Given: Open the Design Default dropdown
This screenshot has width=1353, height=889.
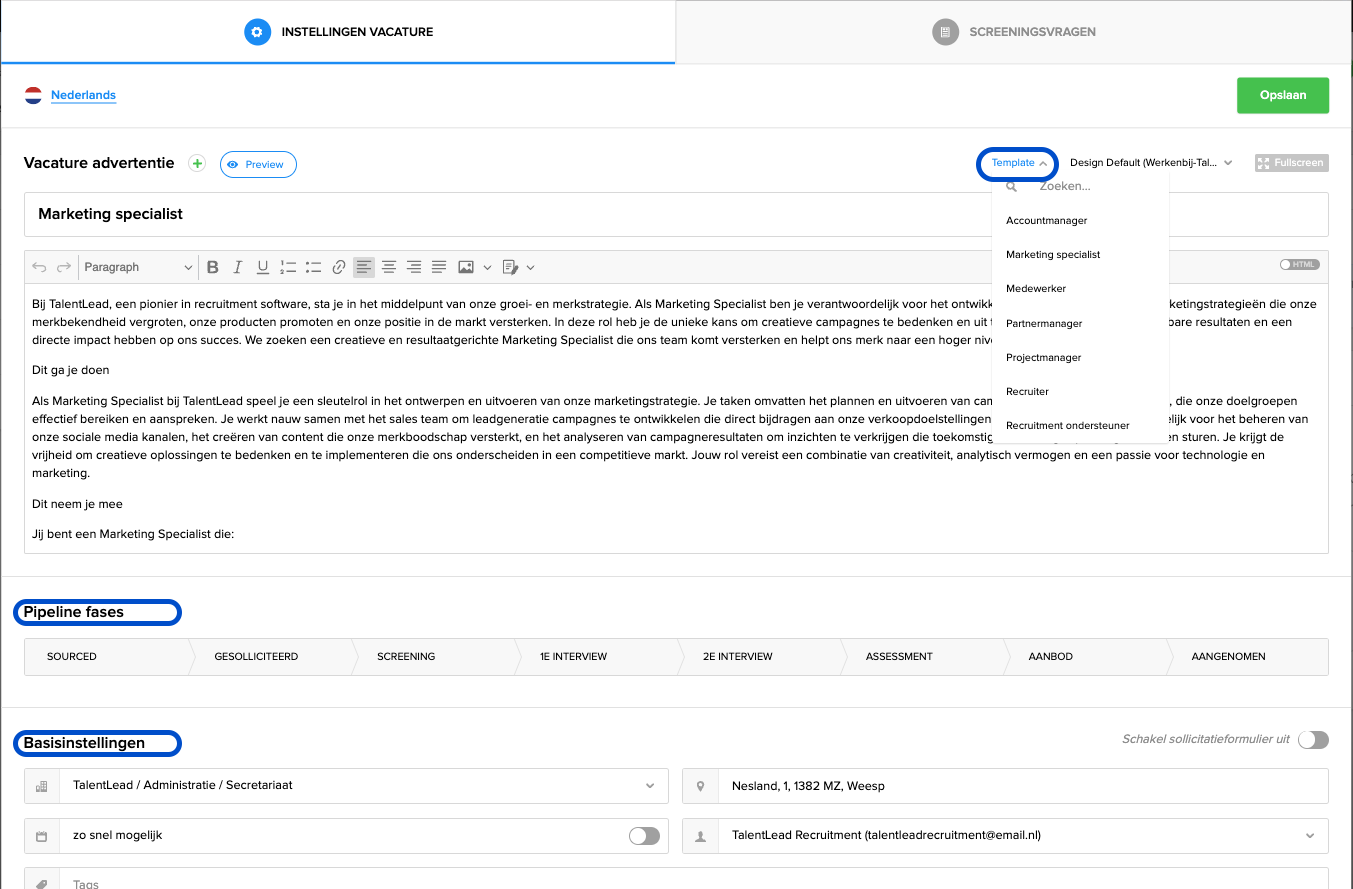Looking at the screenshot, I should (x=1151, y=162).
